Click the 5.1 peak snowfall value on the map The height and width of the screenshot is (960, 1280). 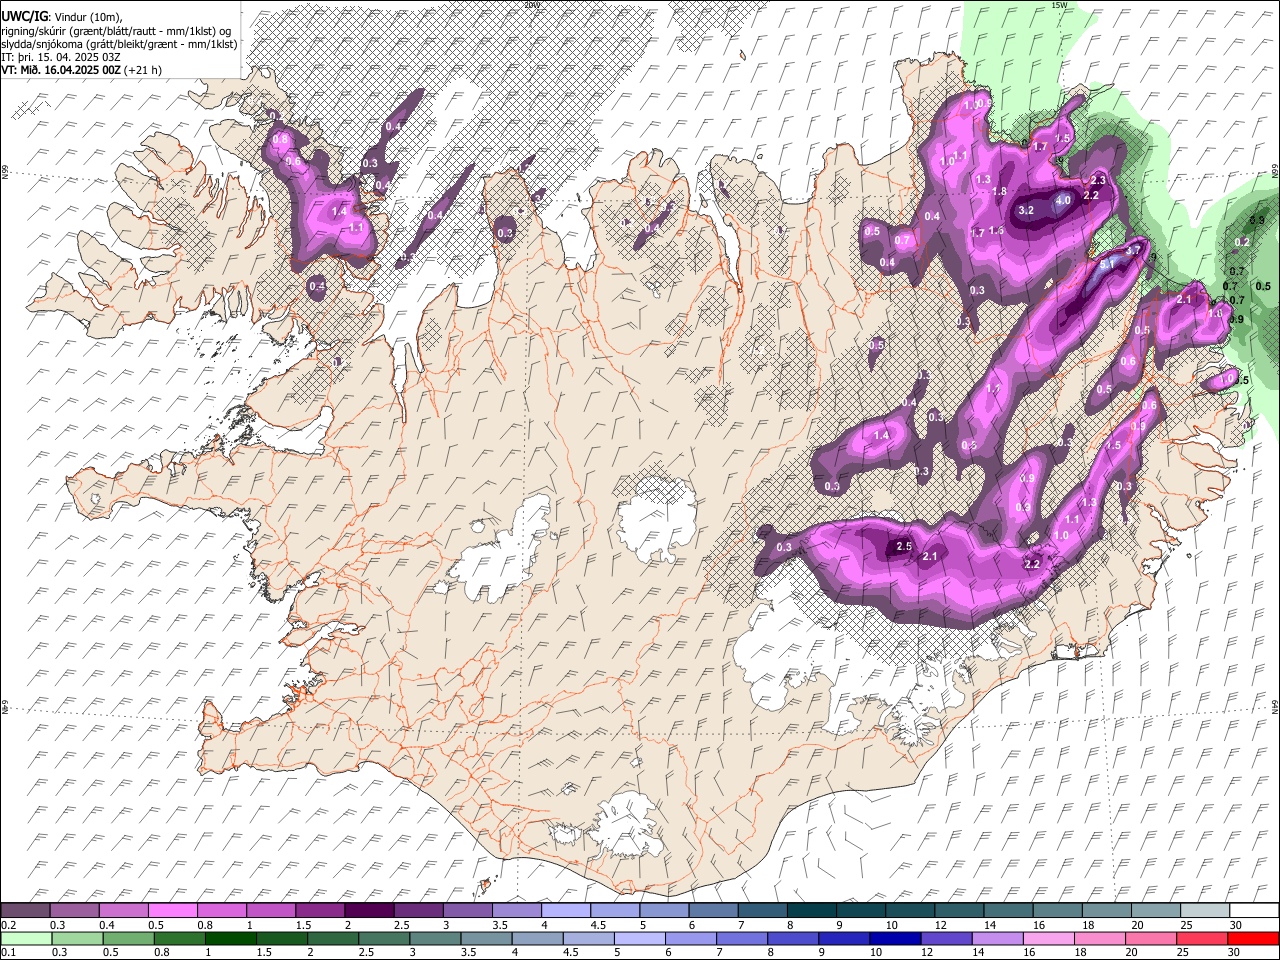[1107, 265]
